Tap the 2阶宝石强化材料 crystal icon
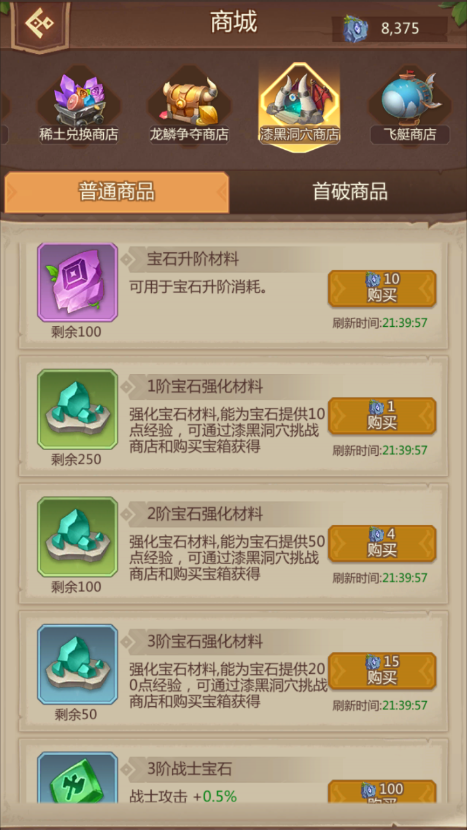 (x=77, y=537)
